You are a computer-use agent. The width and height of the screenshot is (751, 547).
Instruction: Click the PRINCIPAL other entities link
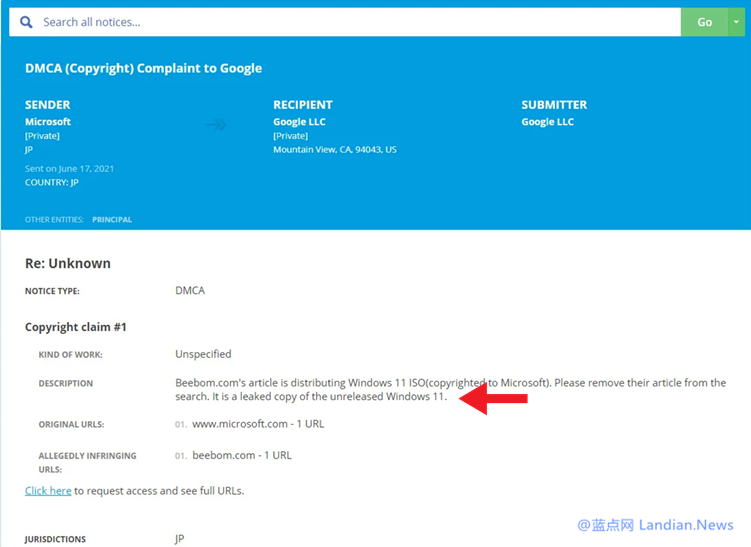[112, 219]
